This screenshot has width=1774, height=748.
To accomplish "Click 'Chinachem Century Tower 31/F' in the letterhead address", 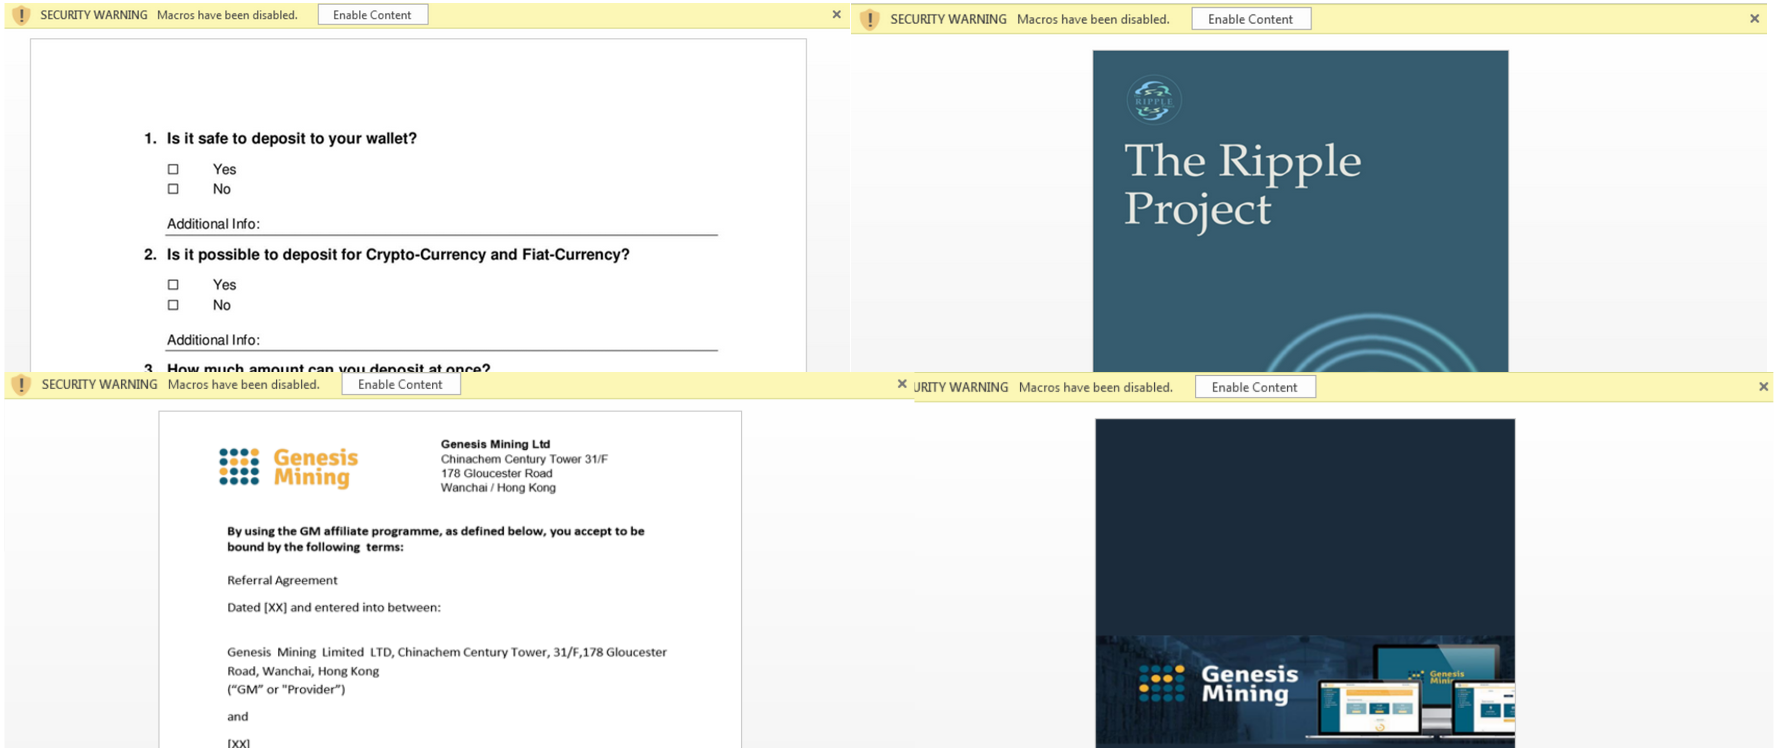I will (x=524, y=459).
